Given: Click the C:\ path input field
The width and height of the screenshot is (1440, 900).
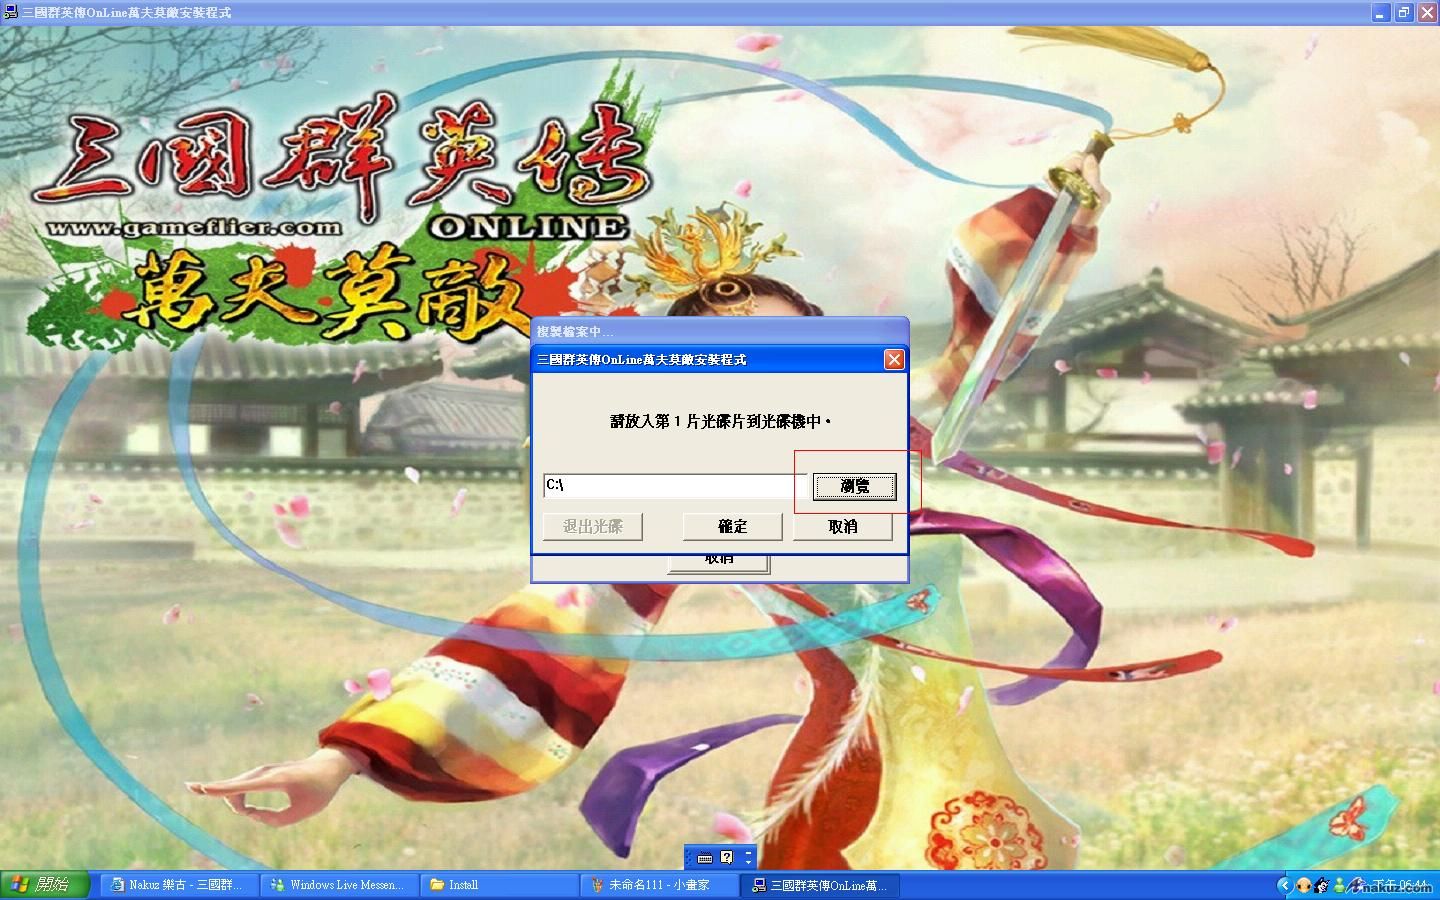Looking at the screenshot, I should pyautogui.click(x=675, y=485).
